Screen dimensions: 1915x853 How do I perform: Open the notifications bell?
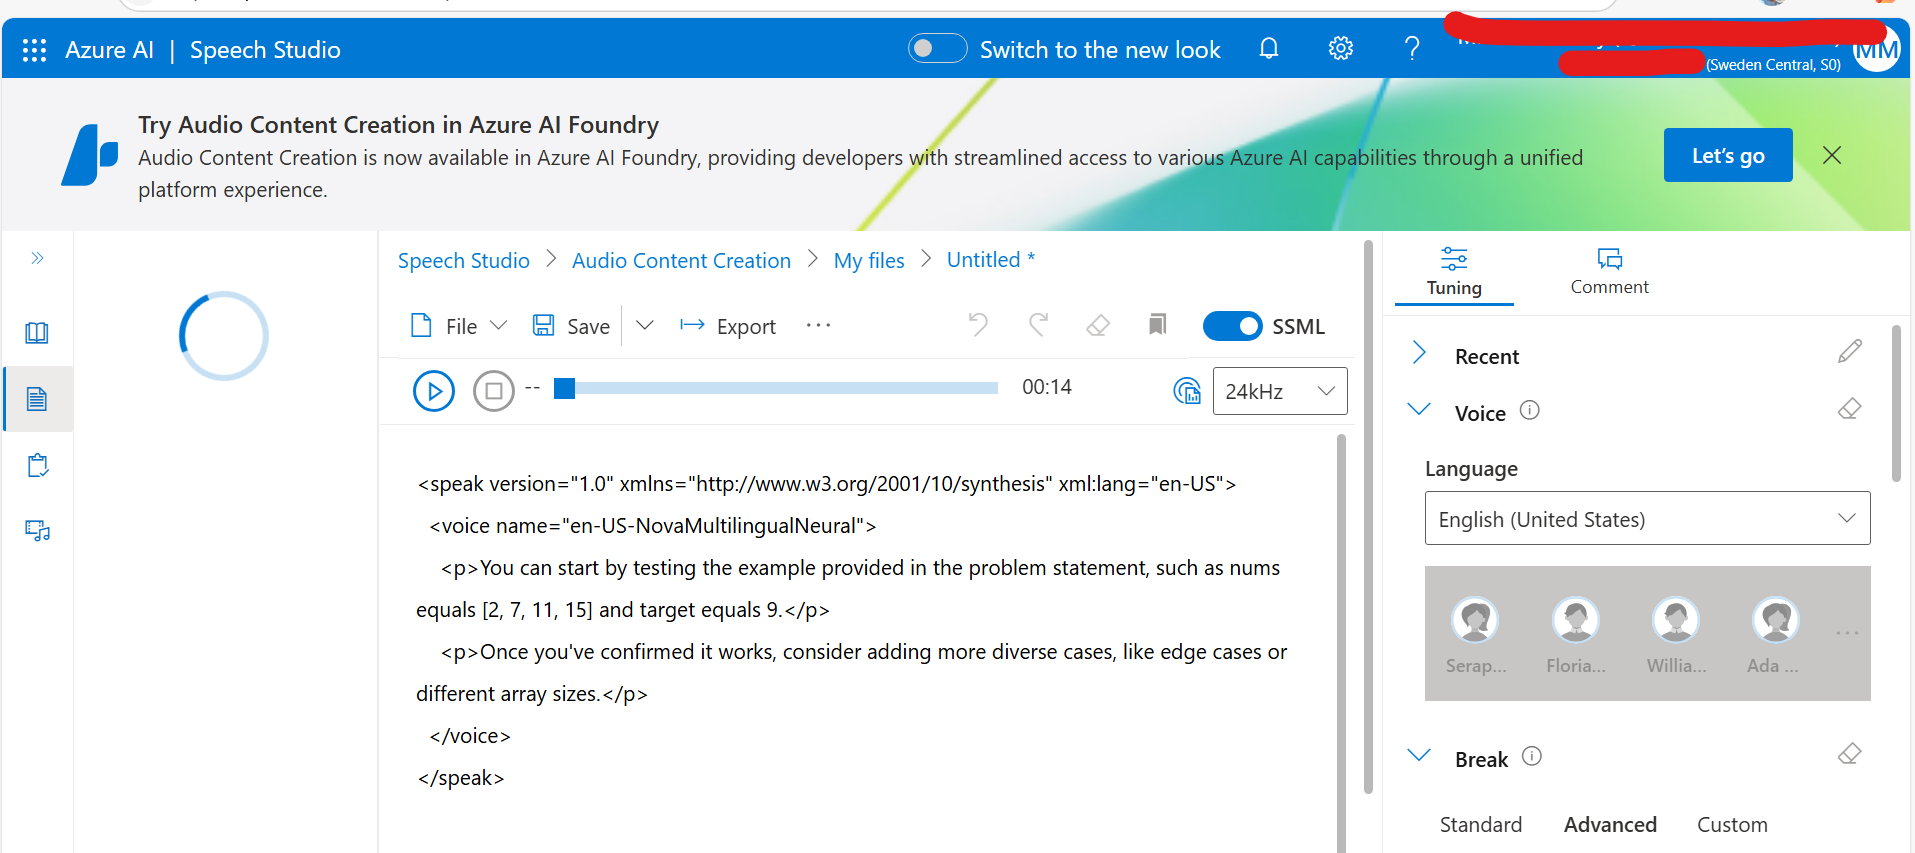1269,48
